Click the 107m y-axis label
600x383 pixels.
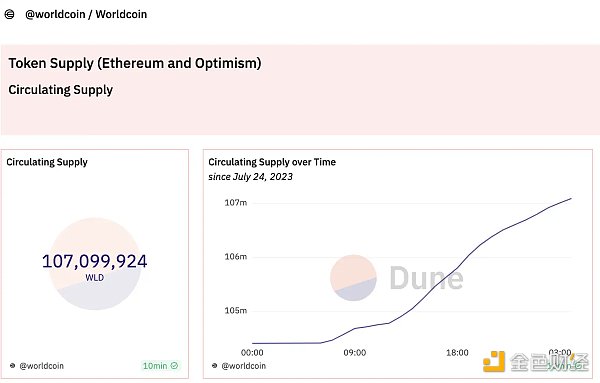[236, 202]
